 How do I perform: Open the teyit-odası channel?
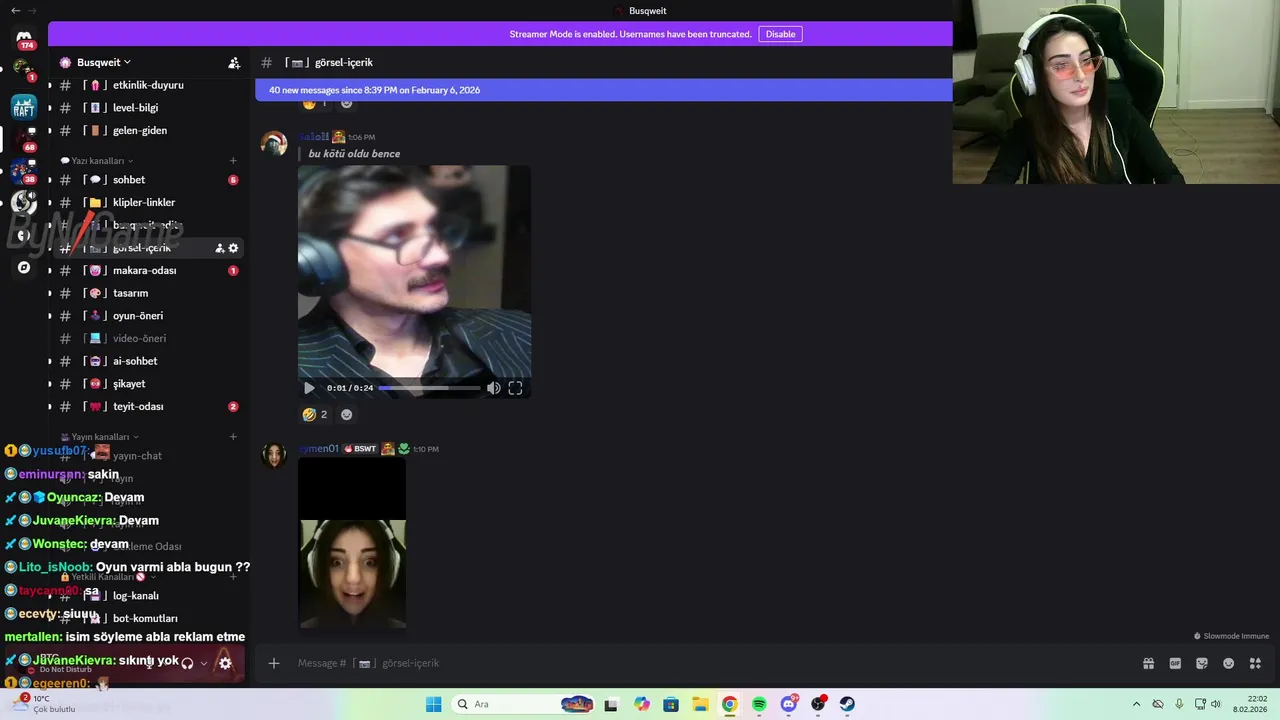147,406
